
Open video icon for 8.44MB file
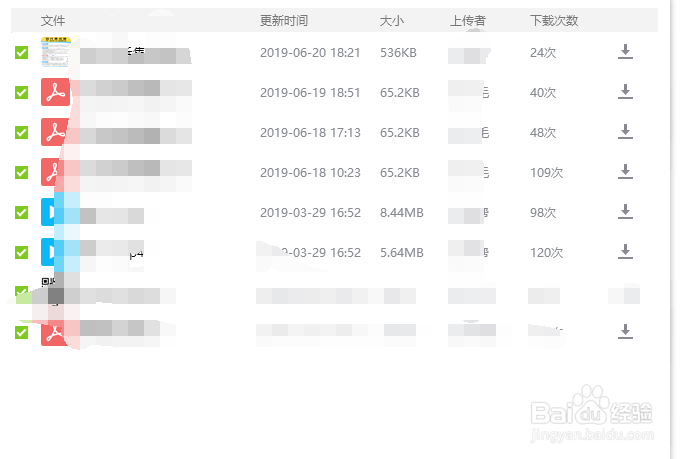point(54,212)
